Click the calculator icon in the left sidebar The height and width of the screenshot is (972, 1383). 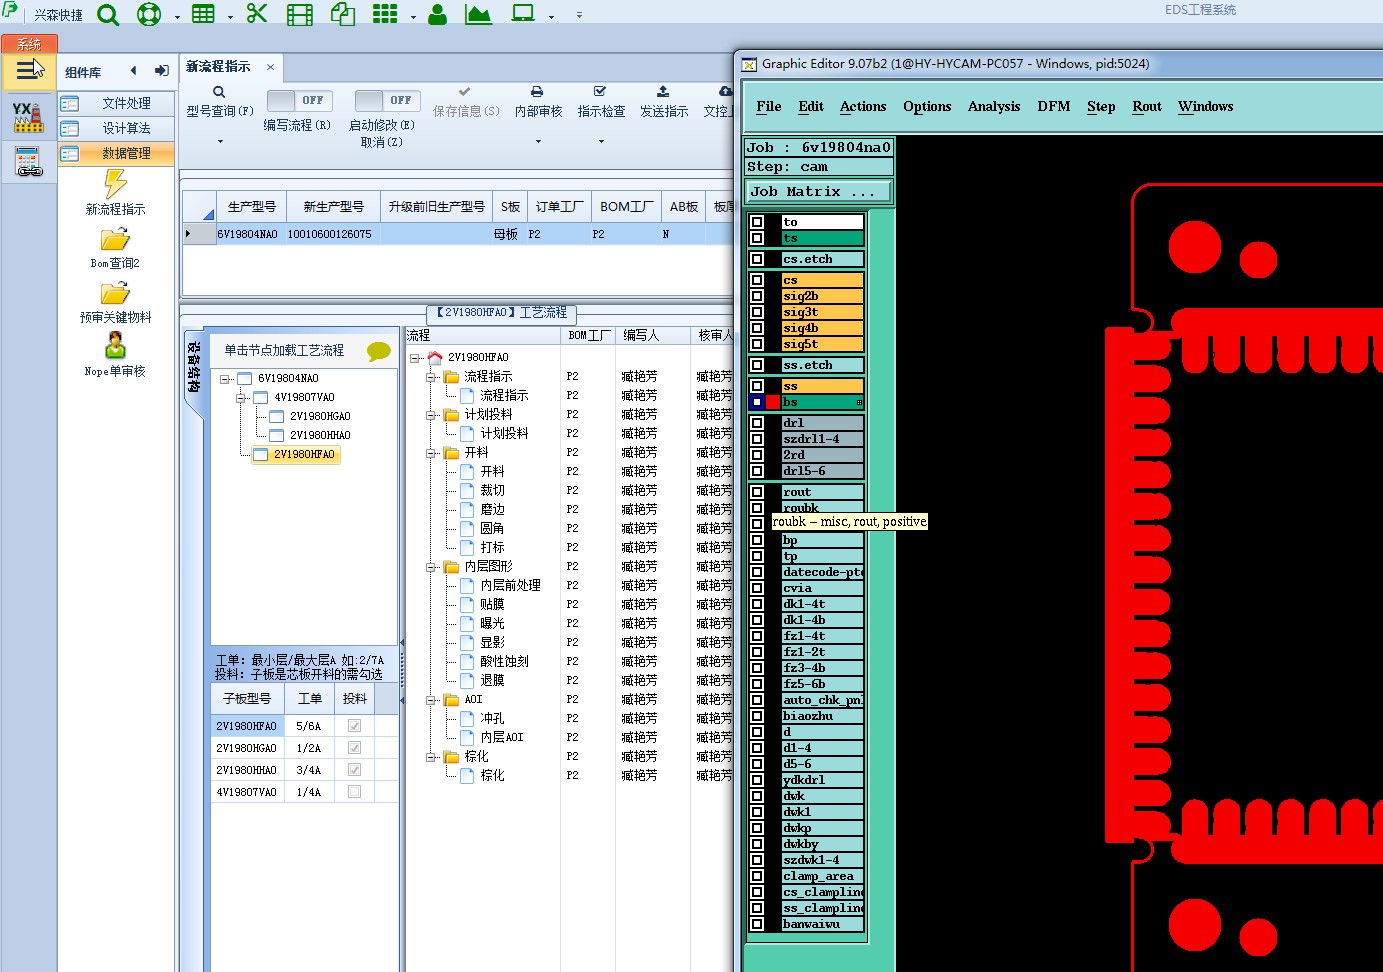tap(29, 161)
